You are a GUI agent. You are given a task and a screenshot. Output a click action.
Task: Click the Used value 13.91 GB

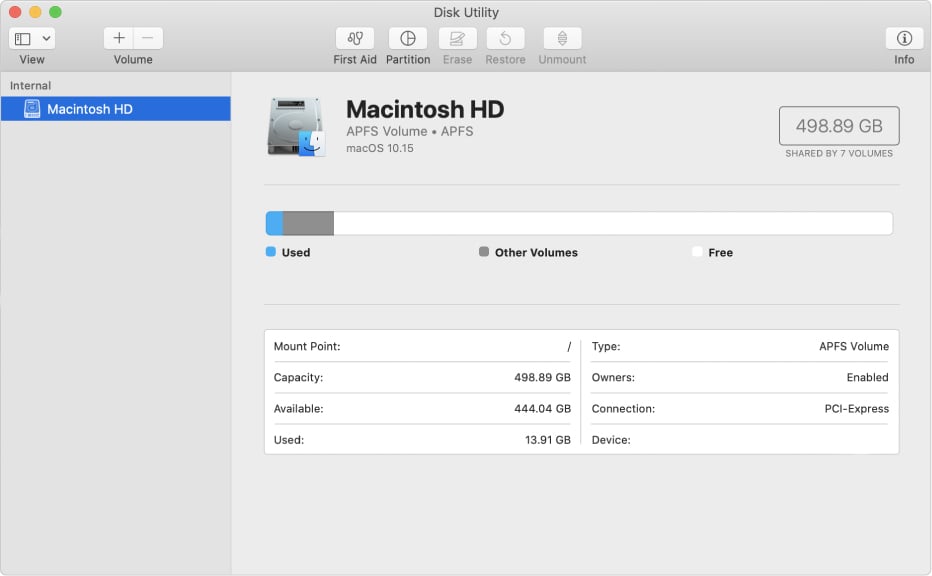point(547,440)
